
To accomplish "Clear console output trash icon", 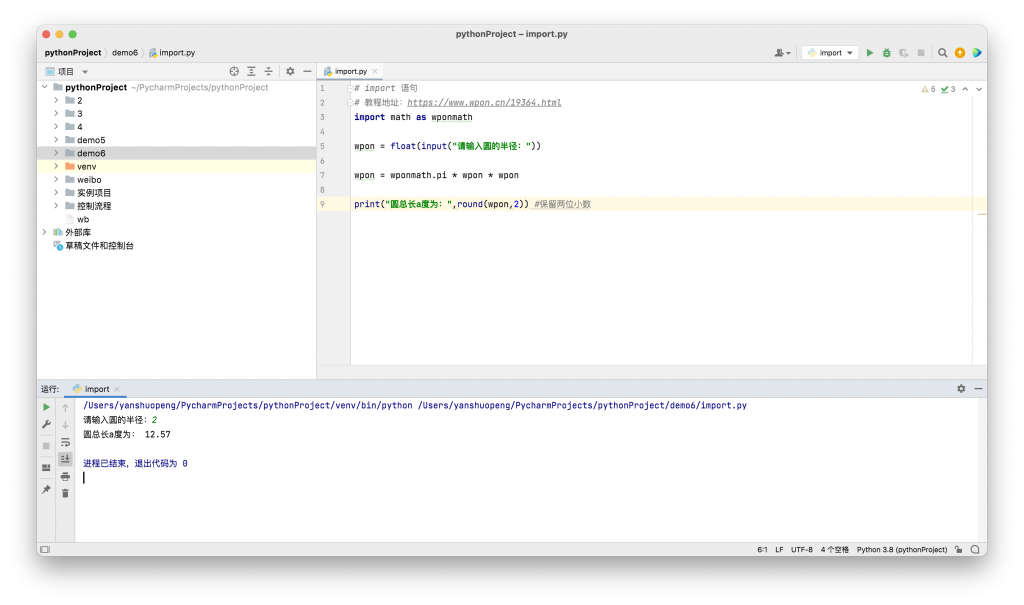I will click(x=65, y=493).
